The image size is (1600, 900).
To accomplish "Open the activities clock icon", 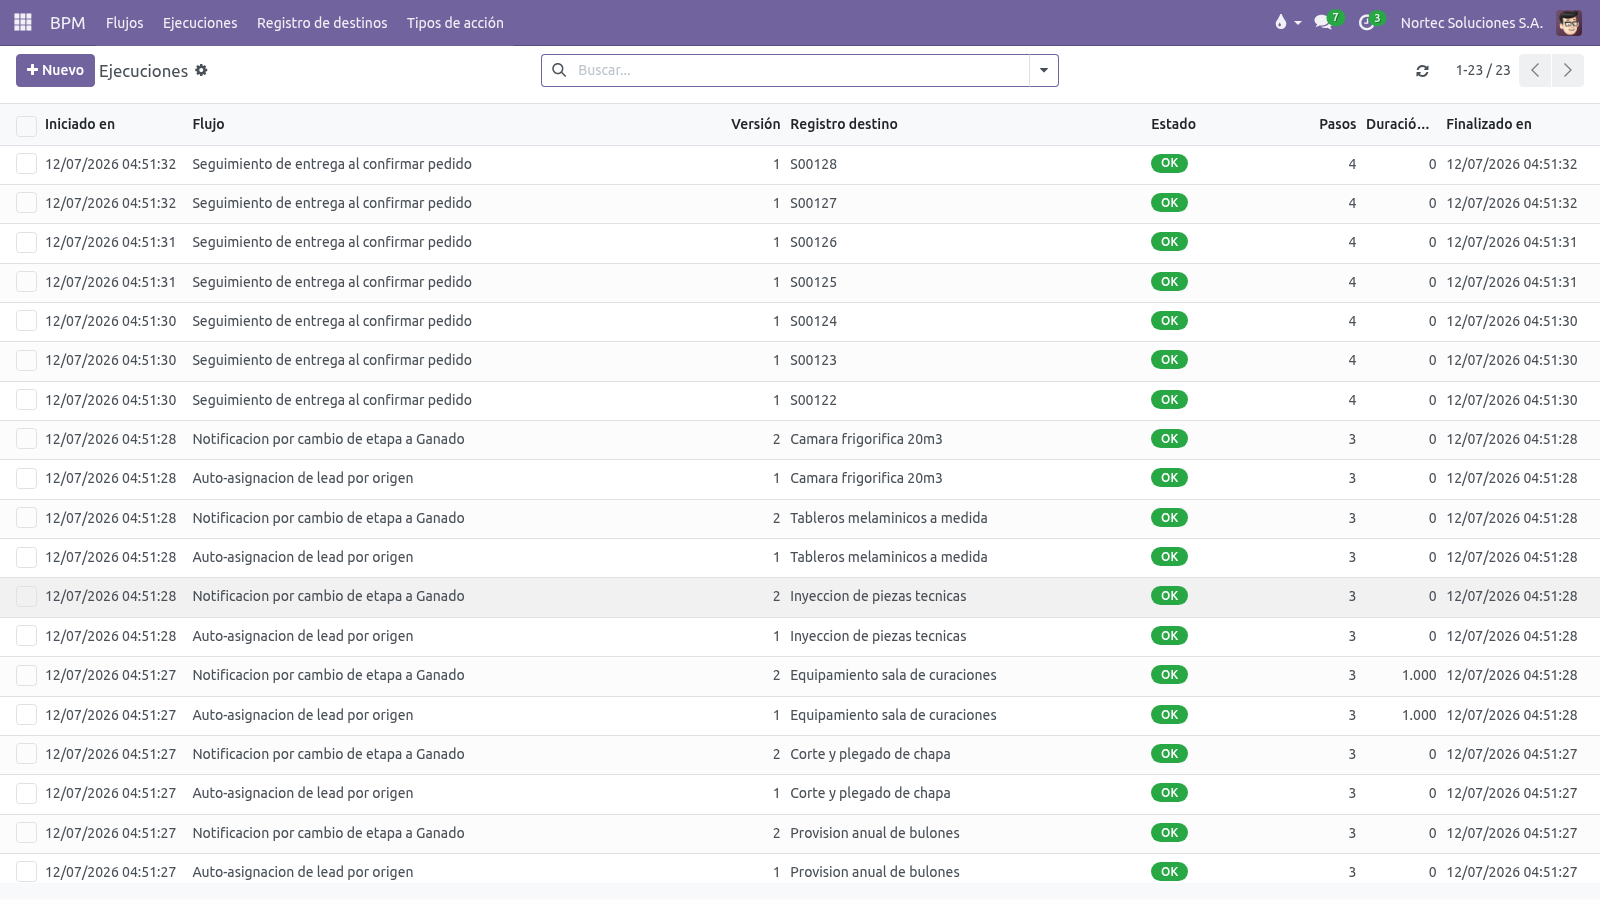I will point(1366,22).
